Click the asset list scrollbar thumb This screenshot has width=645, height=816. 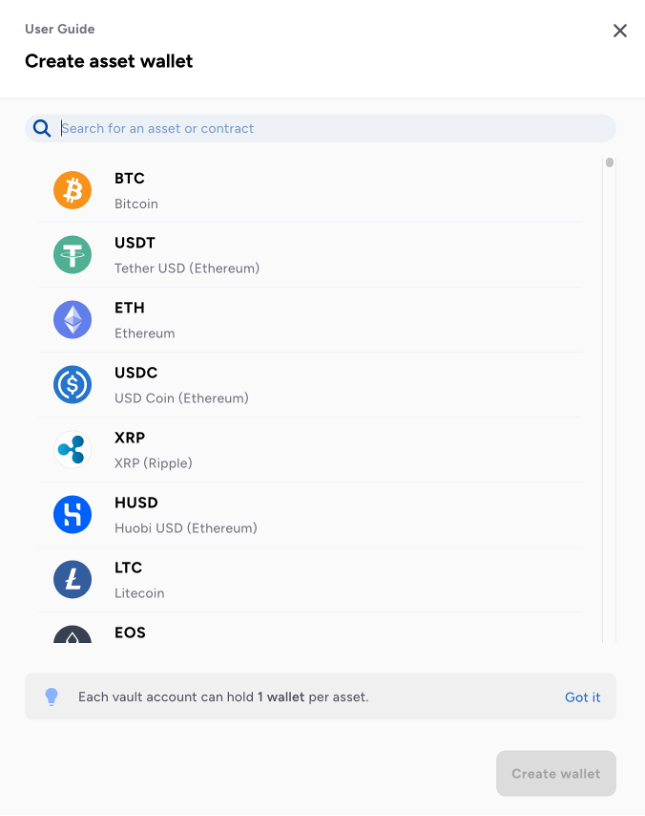[609, 162]
